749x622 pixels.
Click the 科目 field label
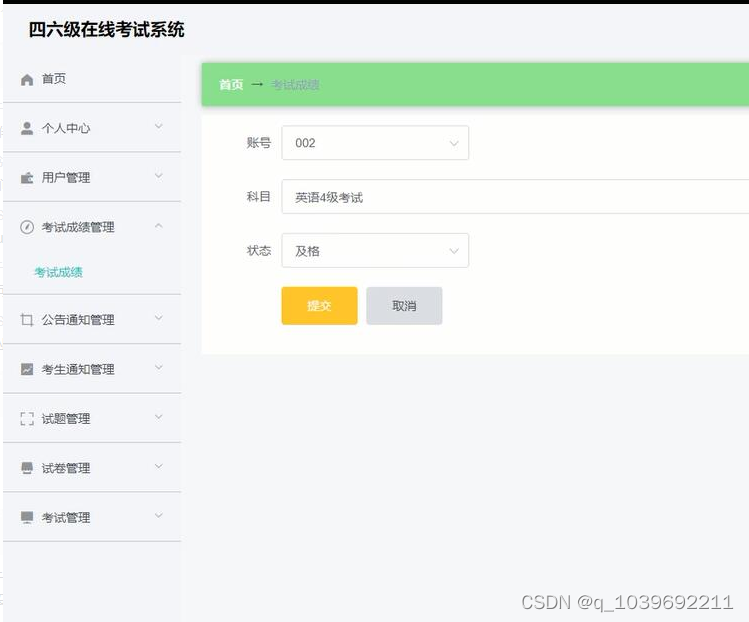pos(258,197)
